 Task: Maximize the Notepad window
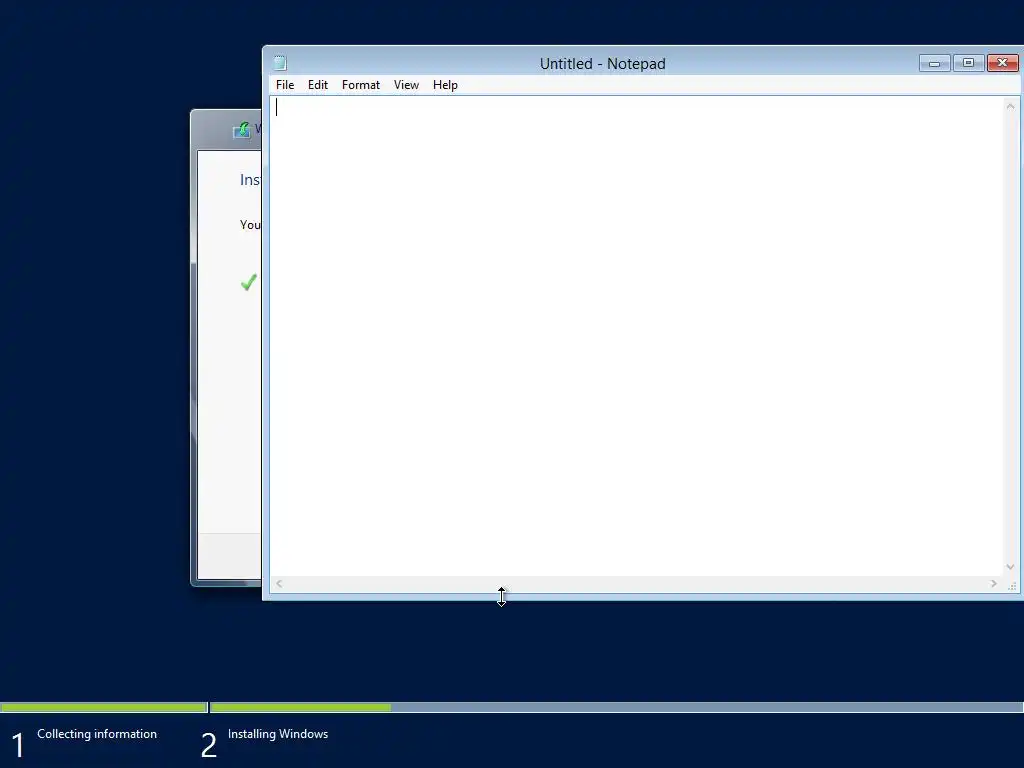tap(968, 63)
